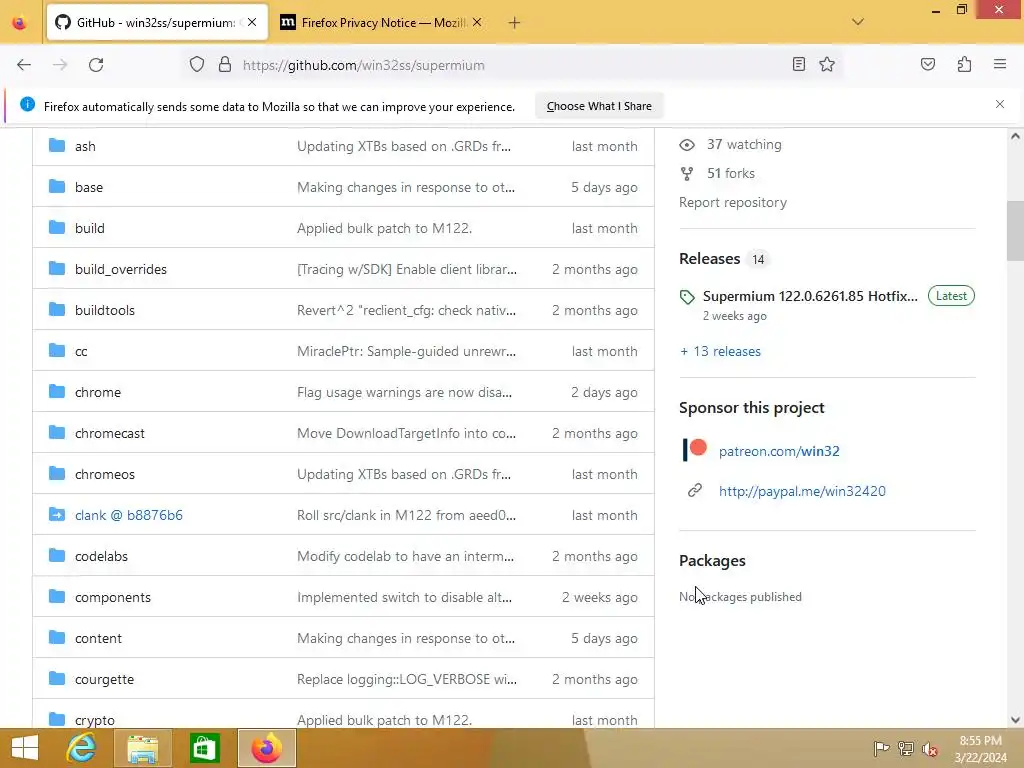Open the Action Center flag icon
The height and width of the screenshot is (768, 1024).
coord(881,749)
